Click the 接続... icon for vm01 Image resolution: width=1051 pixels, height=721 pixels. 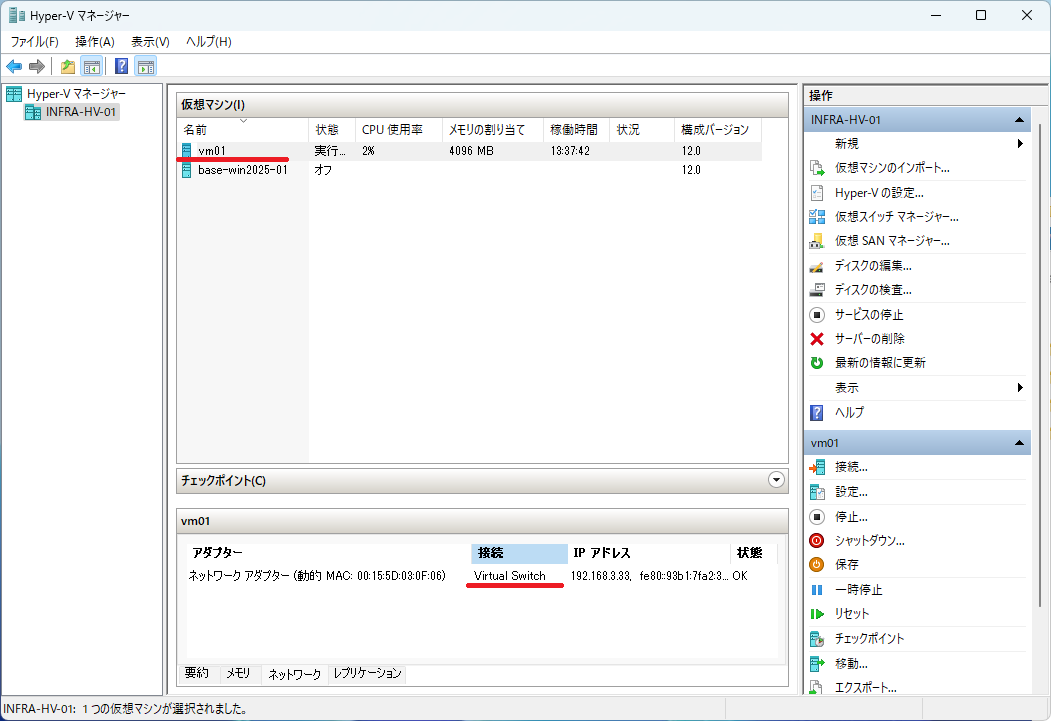coord(816,468)
